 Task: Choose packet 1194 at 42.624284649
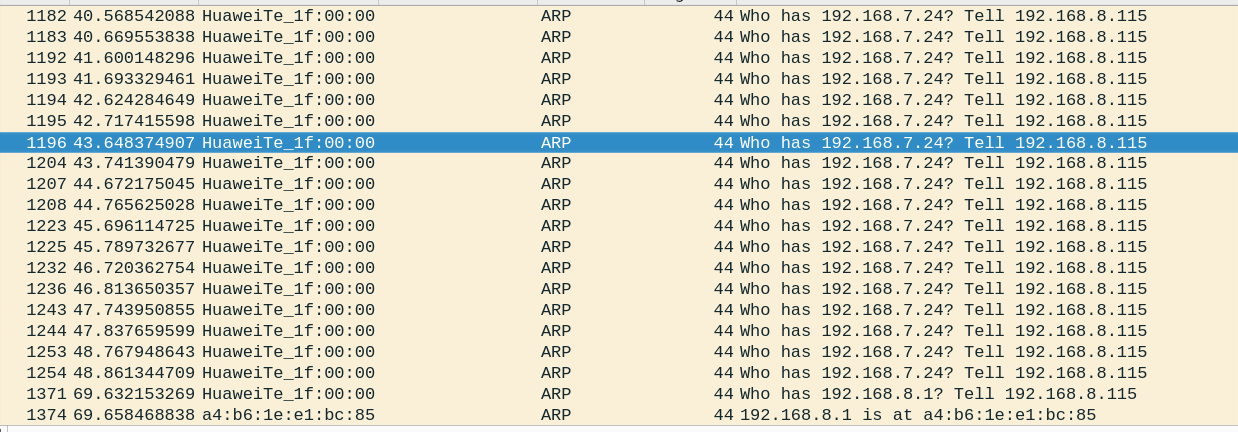619,100
